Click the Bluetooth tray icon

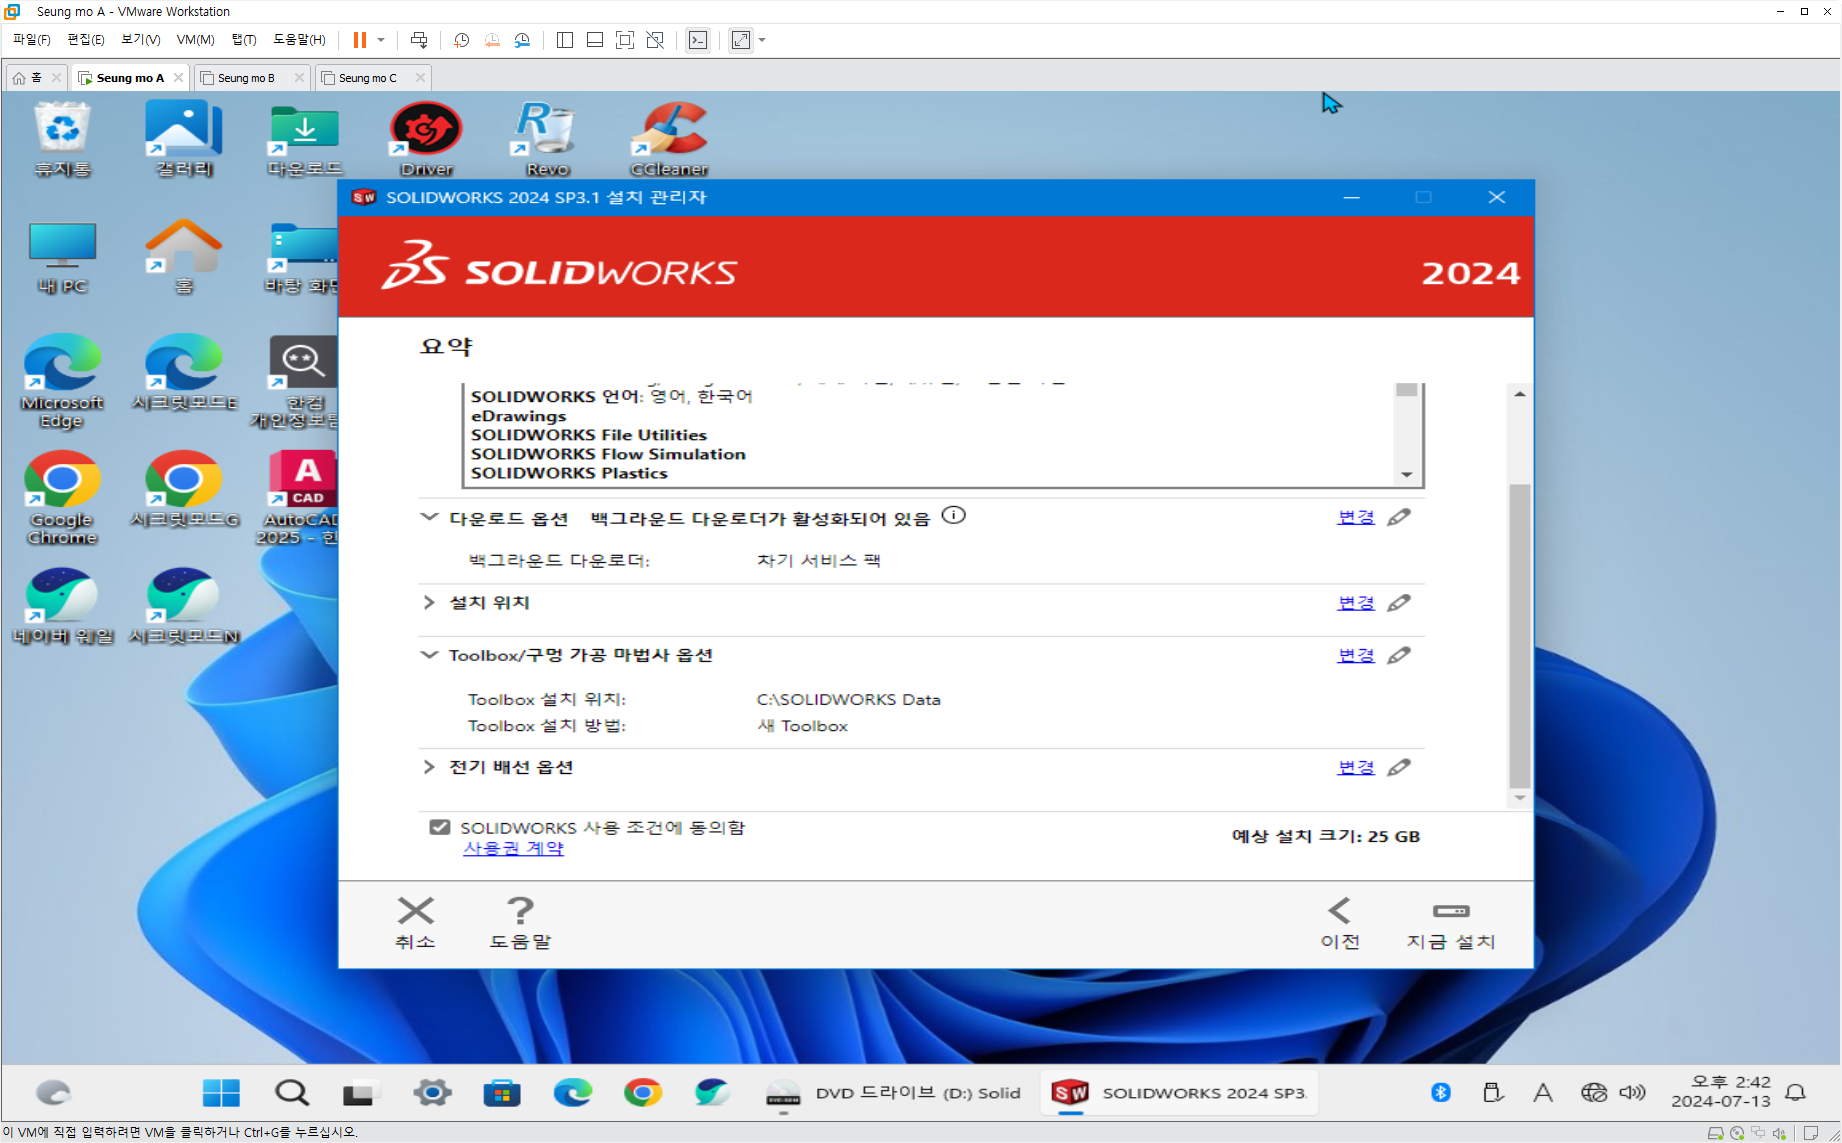1440,1092
